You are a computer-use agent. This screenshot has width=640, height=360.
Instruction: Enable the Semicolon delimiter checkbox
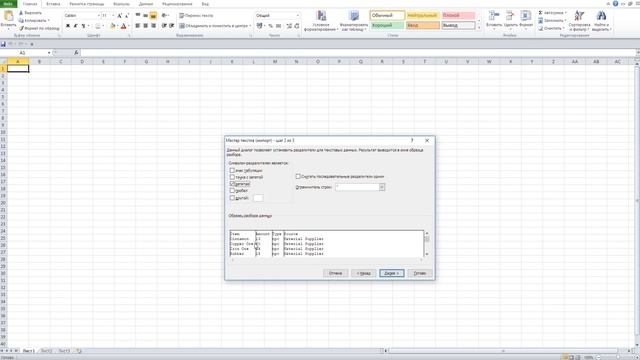232,177
